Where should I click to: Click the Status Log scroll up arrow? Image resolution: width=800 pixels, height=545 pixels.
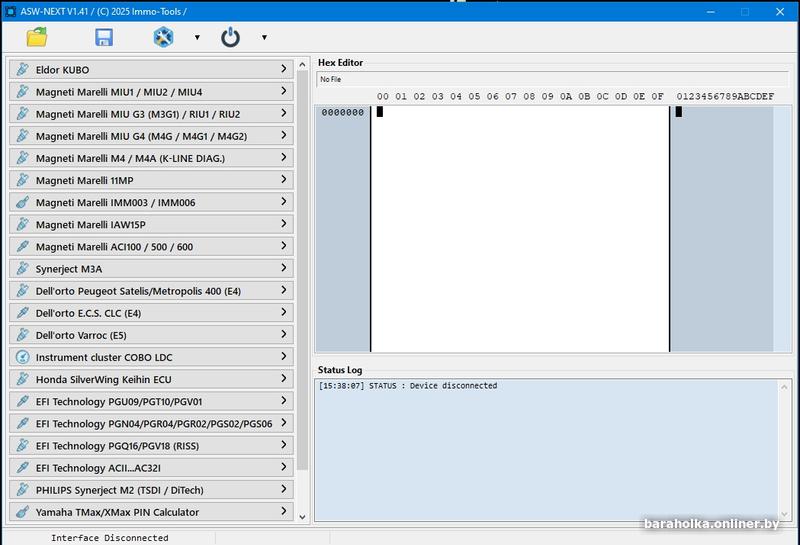785,387
